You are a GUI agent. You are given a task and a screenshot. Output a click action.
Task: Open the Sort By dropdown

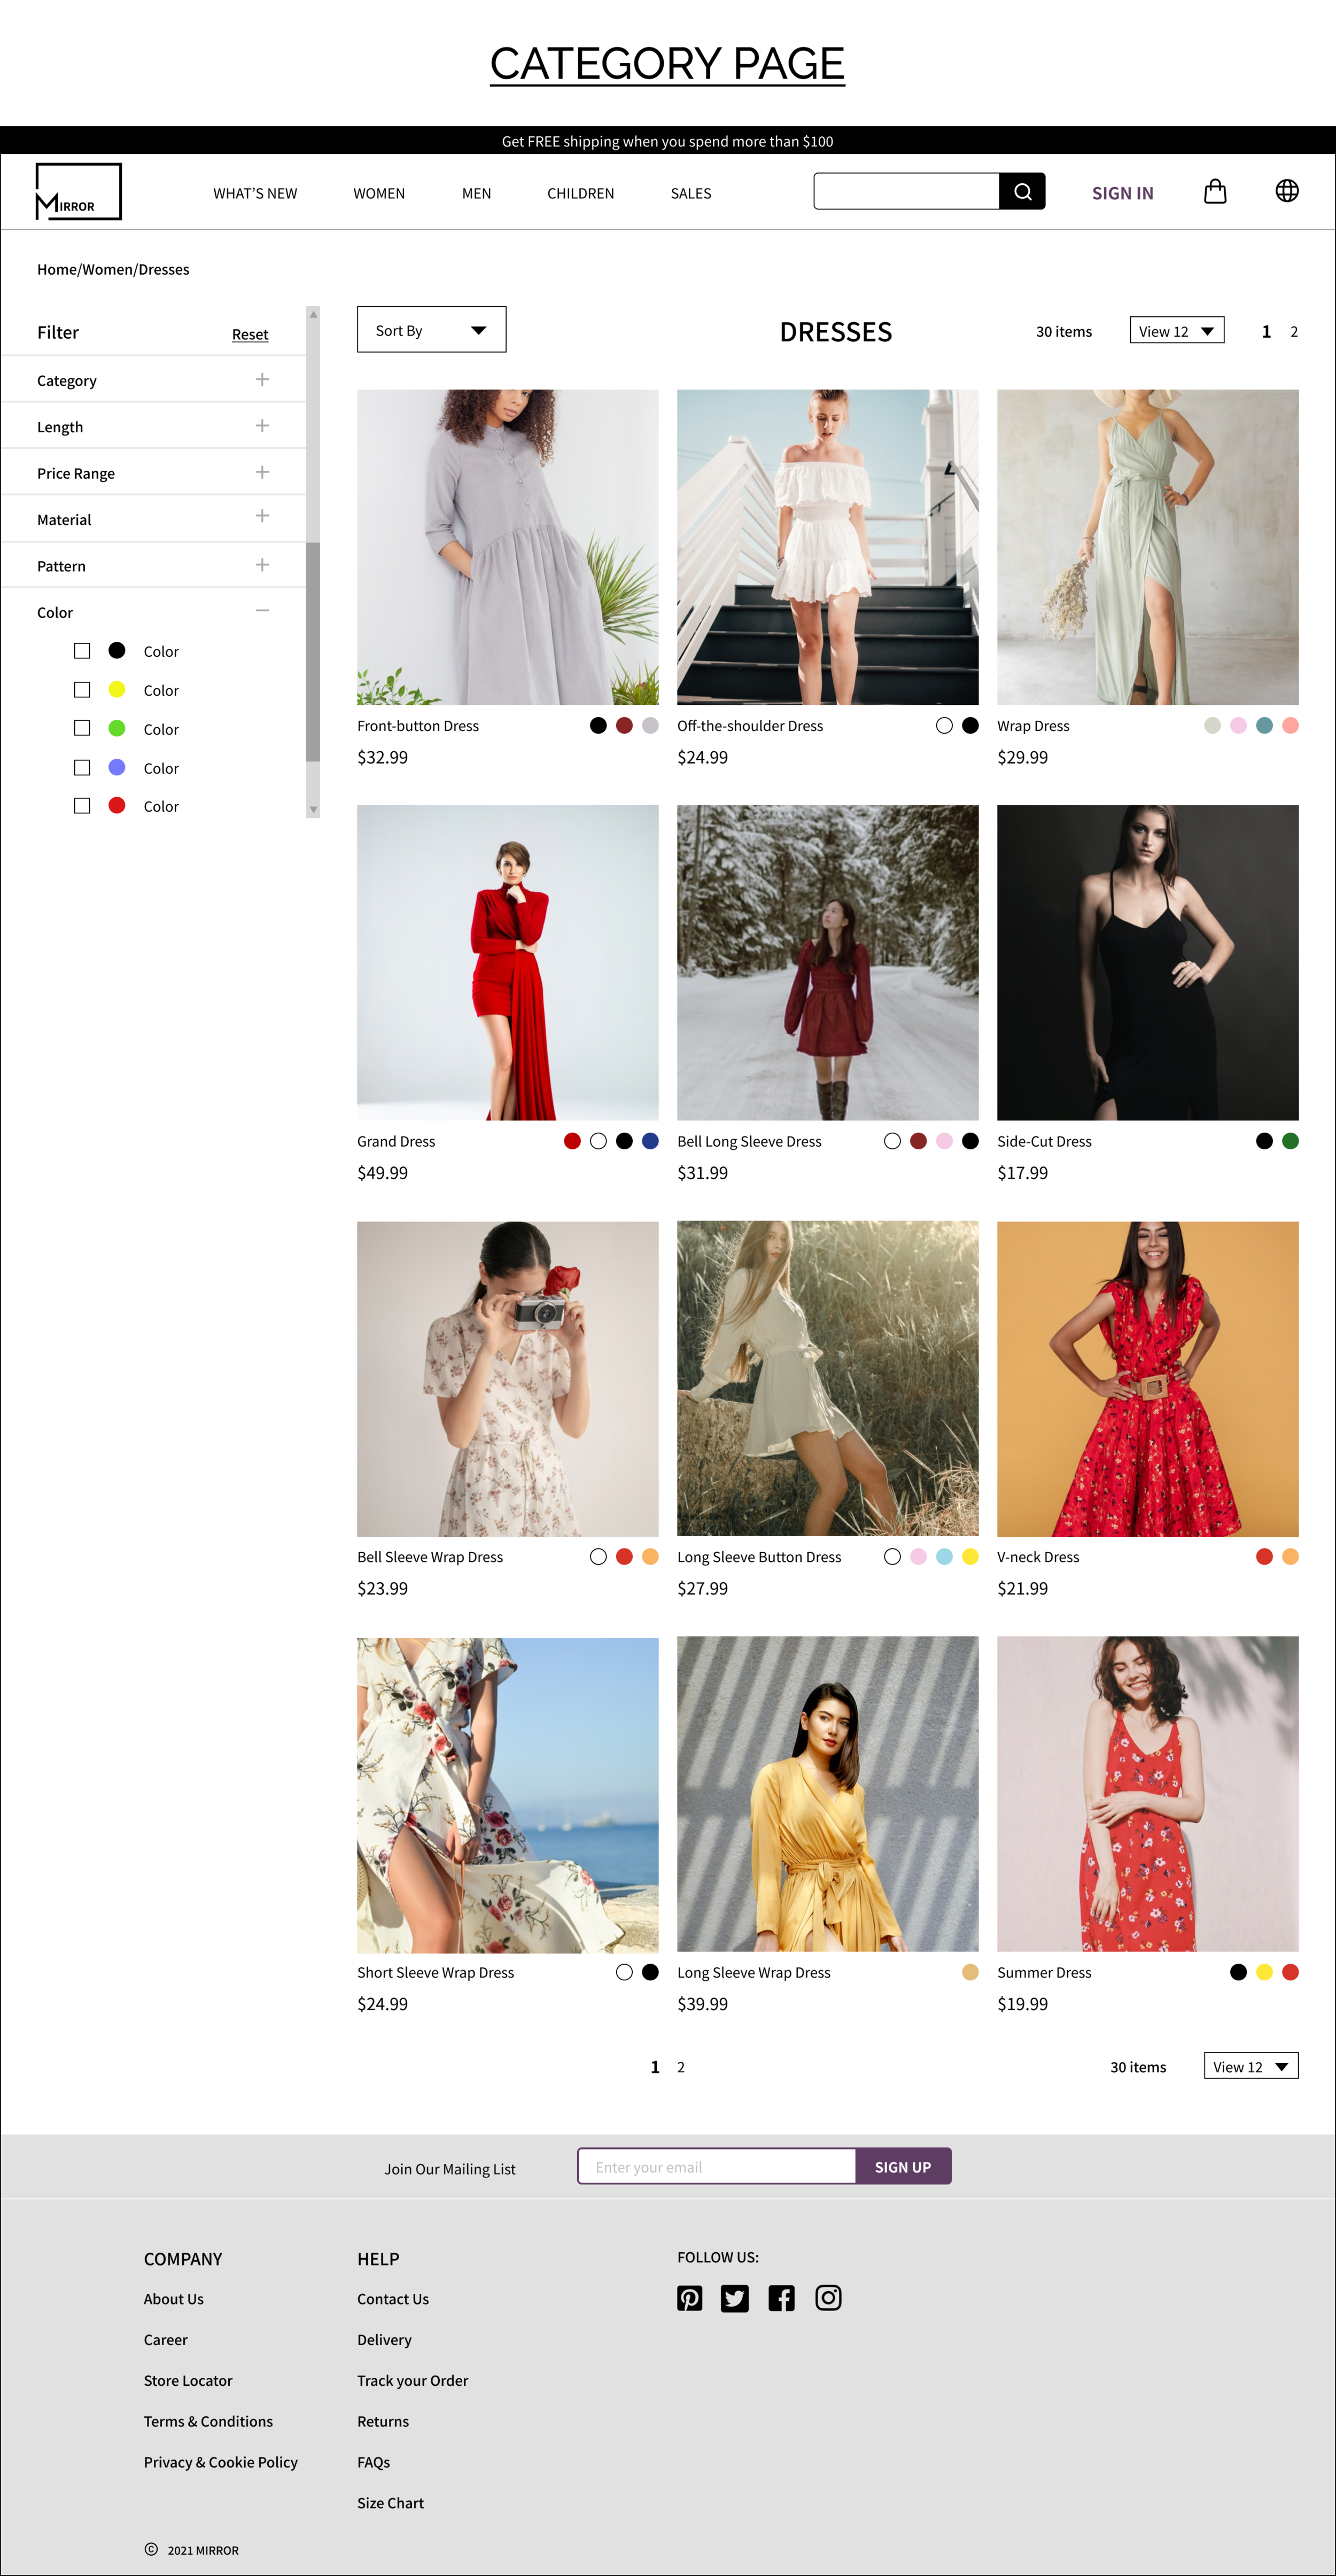point(431,330)
